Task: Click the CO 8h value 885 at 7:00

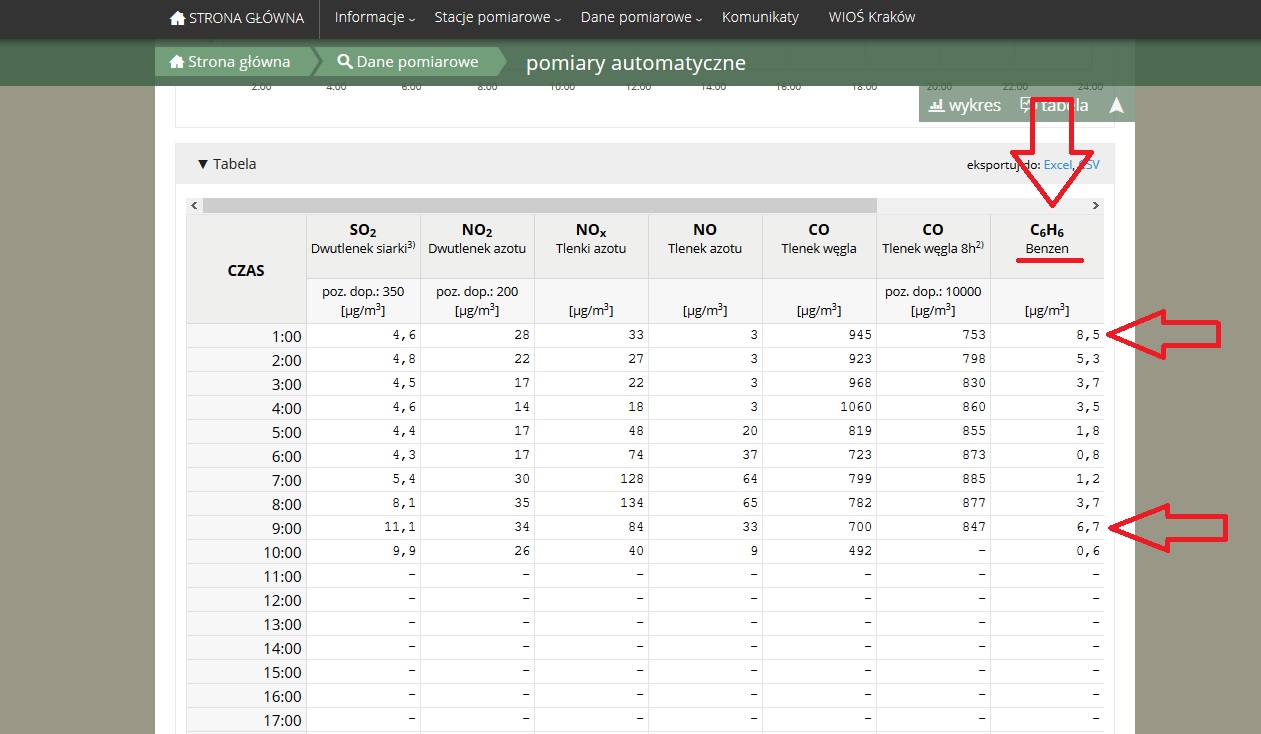Action: (x=973, y=479)
